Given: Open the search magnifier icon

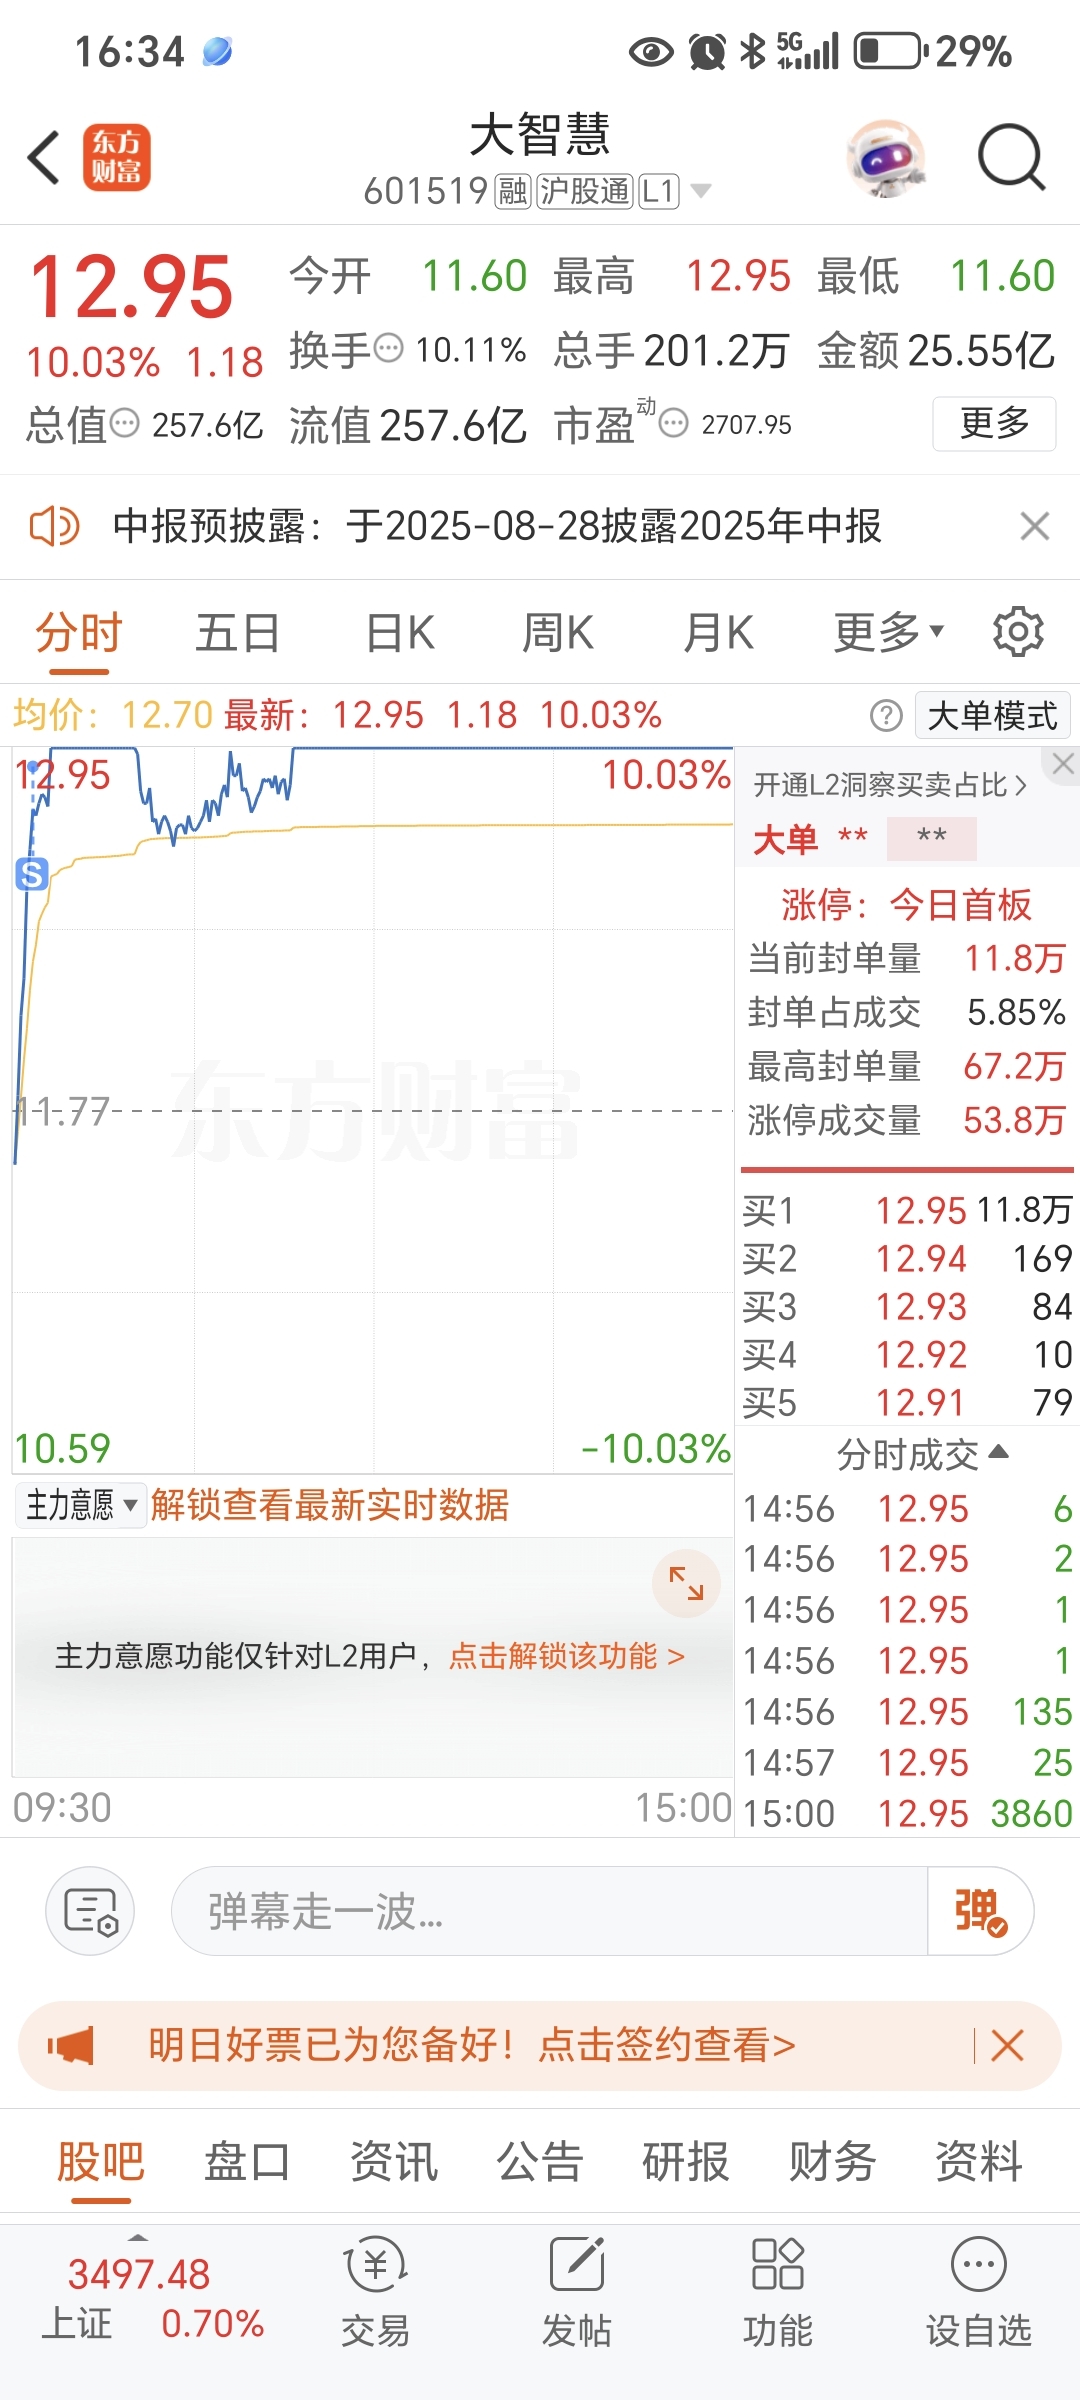Looking at the screenshot, I should [1011, 157].
